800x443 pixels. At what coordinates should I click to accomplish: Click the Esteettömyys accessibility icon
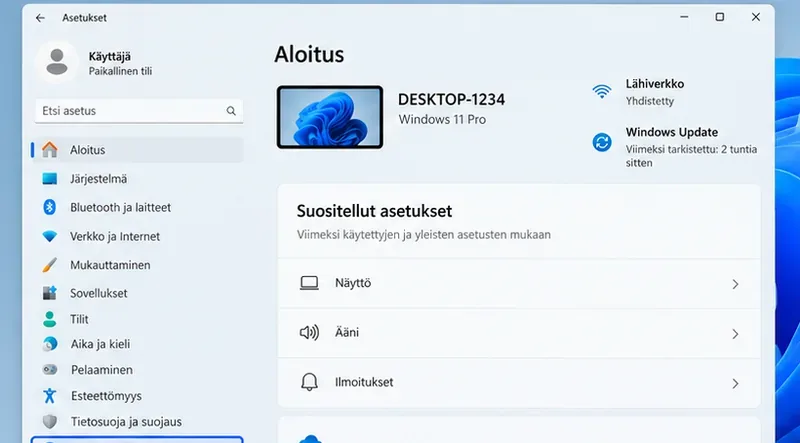coord(49,396)
